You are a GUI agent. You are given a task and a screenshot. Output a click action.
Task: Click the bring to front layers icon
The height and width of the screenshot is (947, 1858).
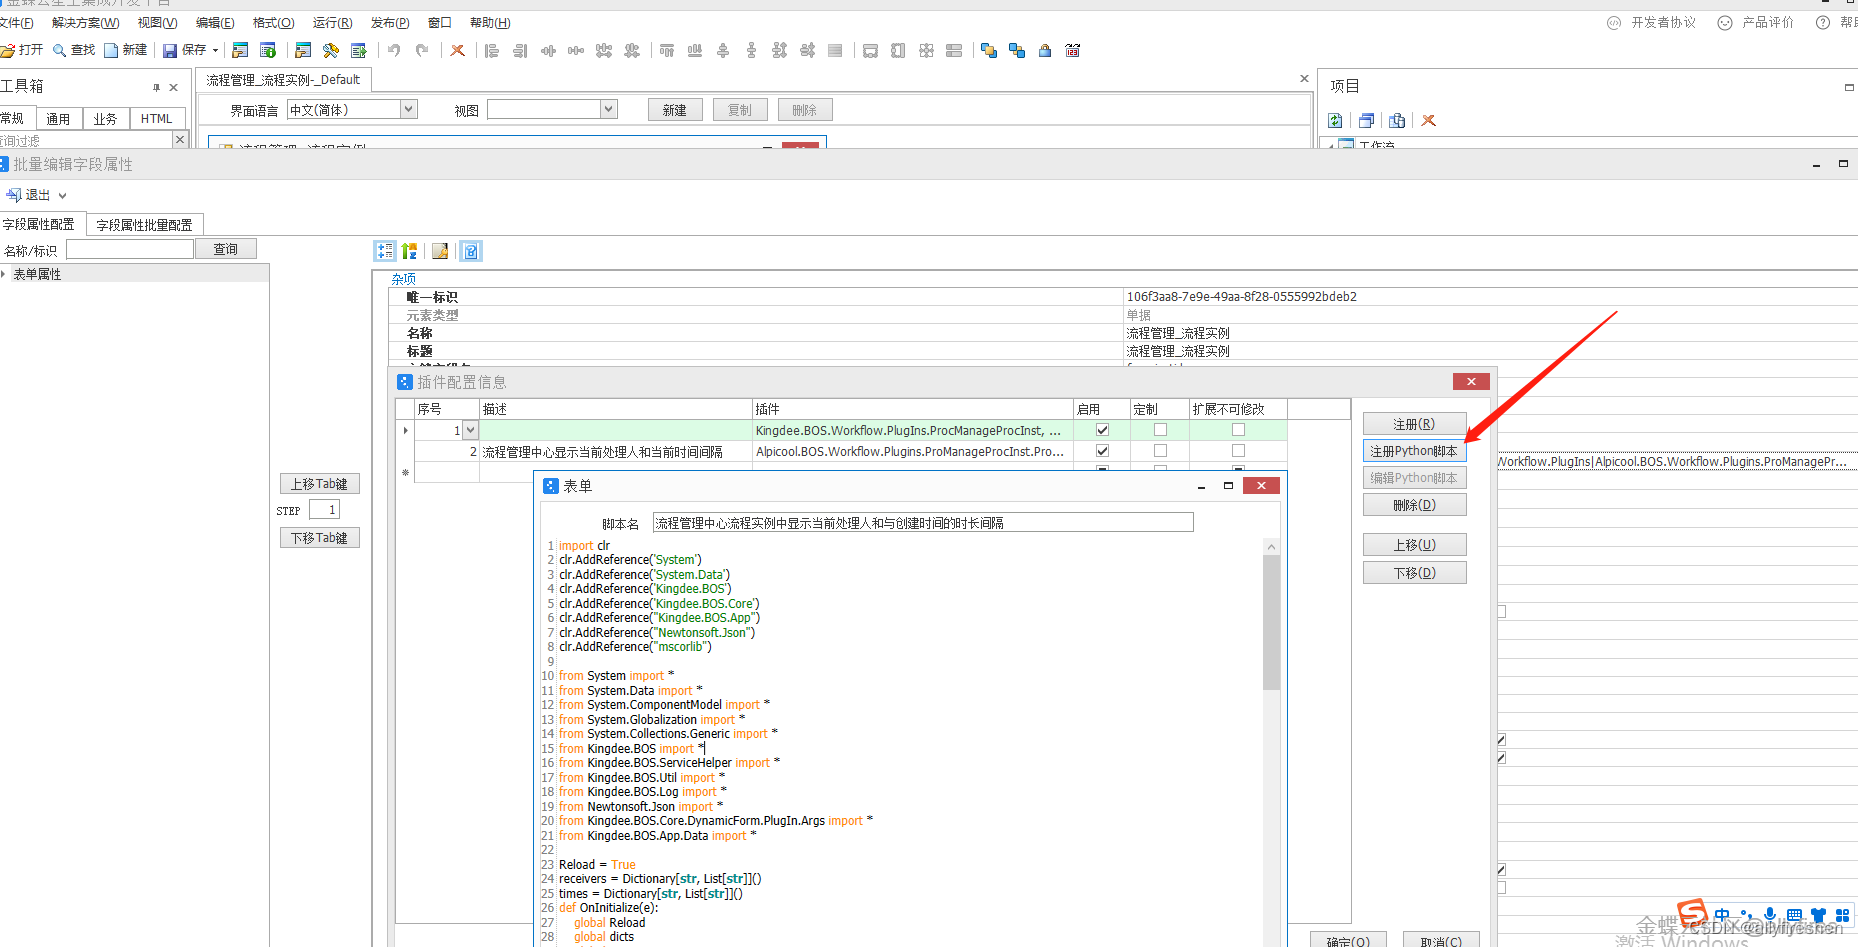pos(989,50)
